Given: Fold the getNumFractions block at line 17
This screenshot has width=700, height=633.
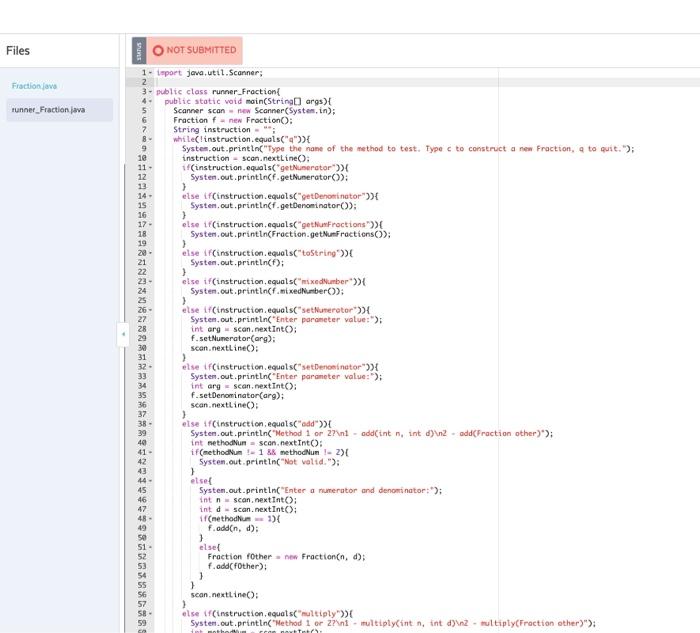Looking at the screenshot, I should tap(150, 225).
